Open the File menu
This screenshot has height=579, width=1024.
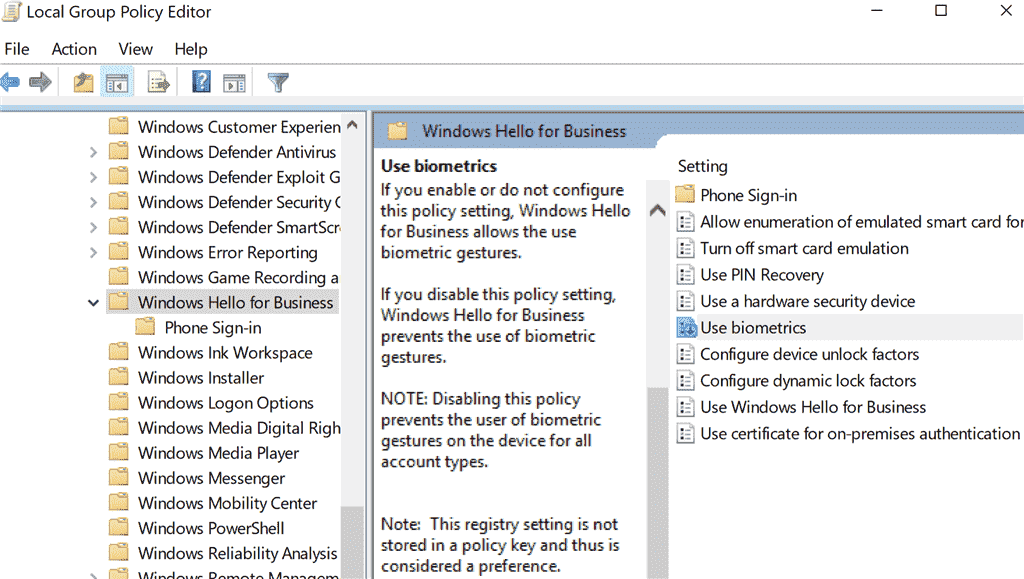coord(17,49)
